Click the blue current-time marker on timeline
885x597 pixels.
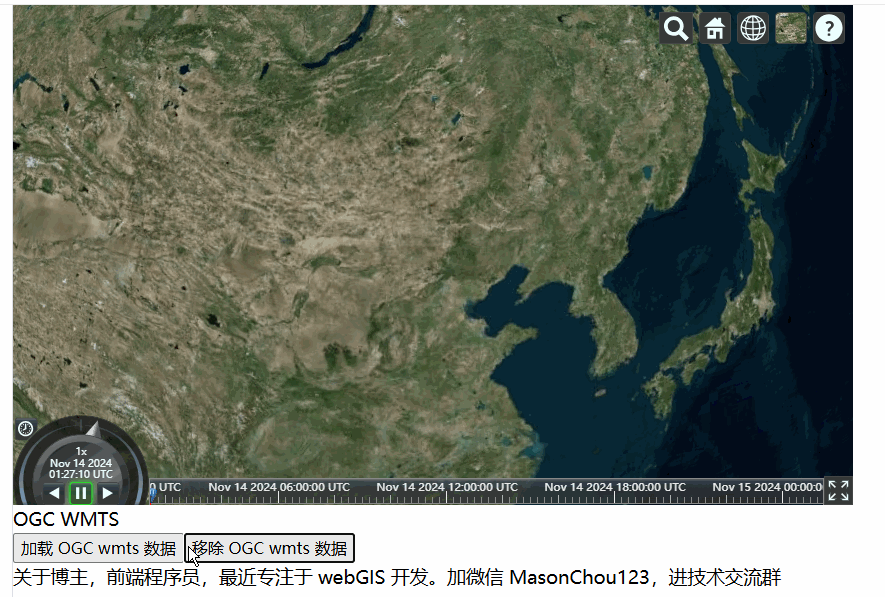[152, 495]
